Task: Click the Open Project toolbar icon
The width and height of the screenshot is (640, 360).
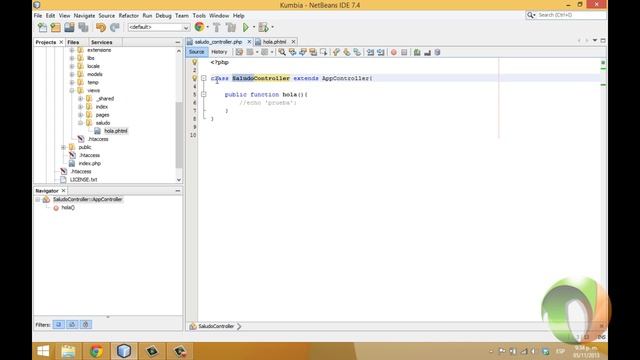Action: [x=69, y=27]
